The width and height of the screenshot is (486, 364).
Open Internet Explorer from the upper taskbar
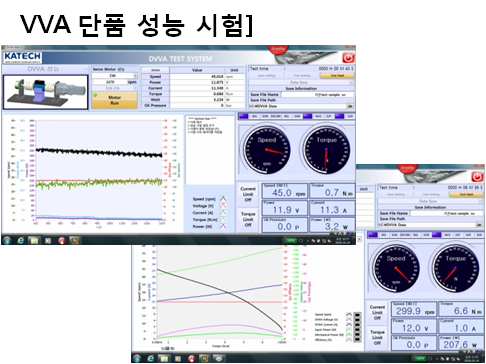click(21, 240)
